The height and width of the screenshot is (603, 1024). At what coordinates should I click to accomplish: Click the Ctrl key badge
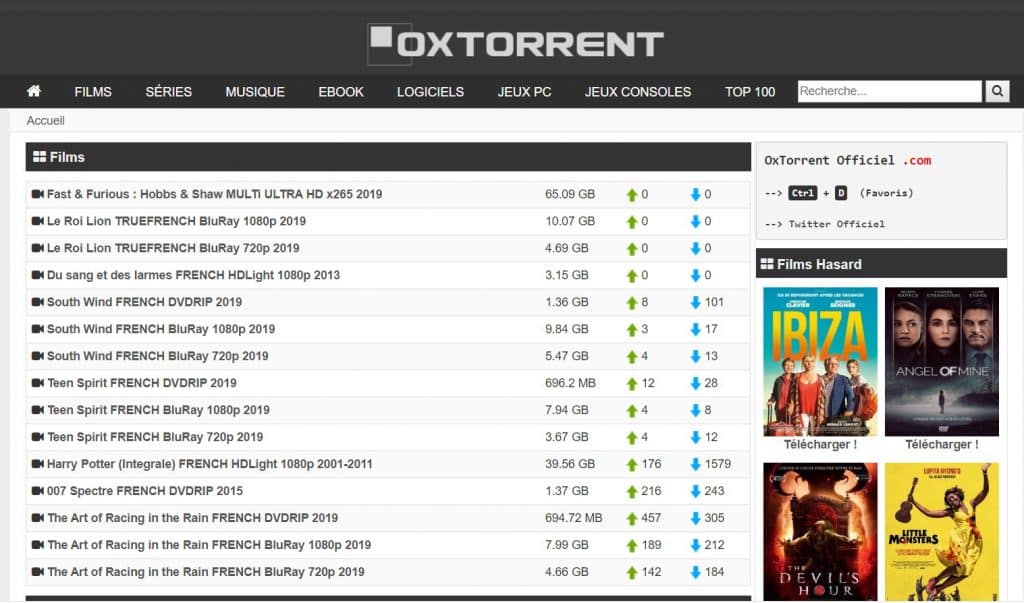click(x=803, y=193)
